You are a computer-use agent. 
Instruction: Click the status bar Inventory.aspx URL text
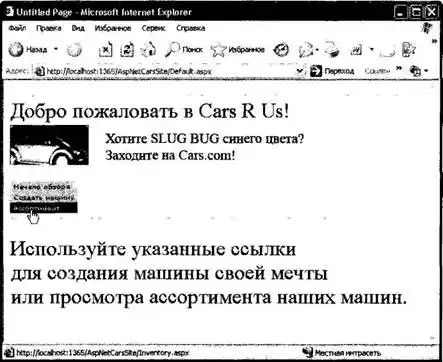(103, 353)
